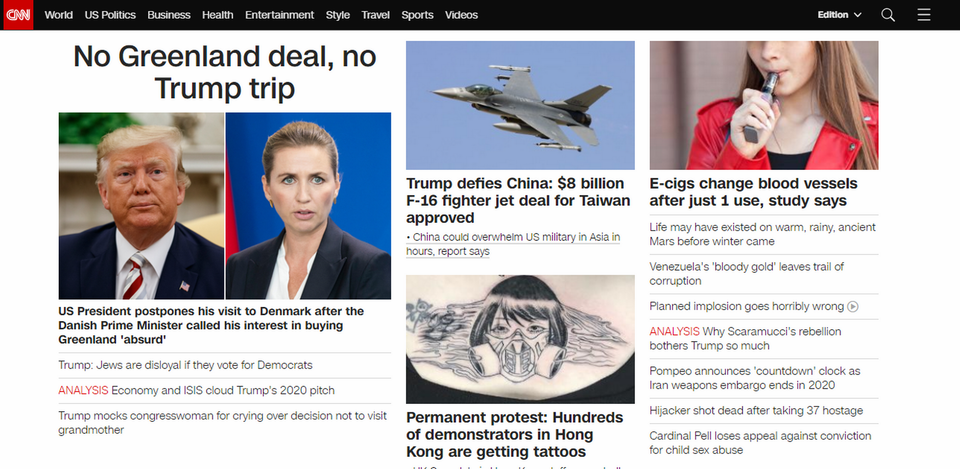960x469 pixels.
Task: Open 'No Greenland deal, no Trump trip' headline
Action: click(225, 72)
